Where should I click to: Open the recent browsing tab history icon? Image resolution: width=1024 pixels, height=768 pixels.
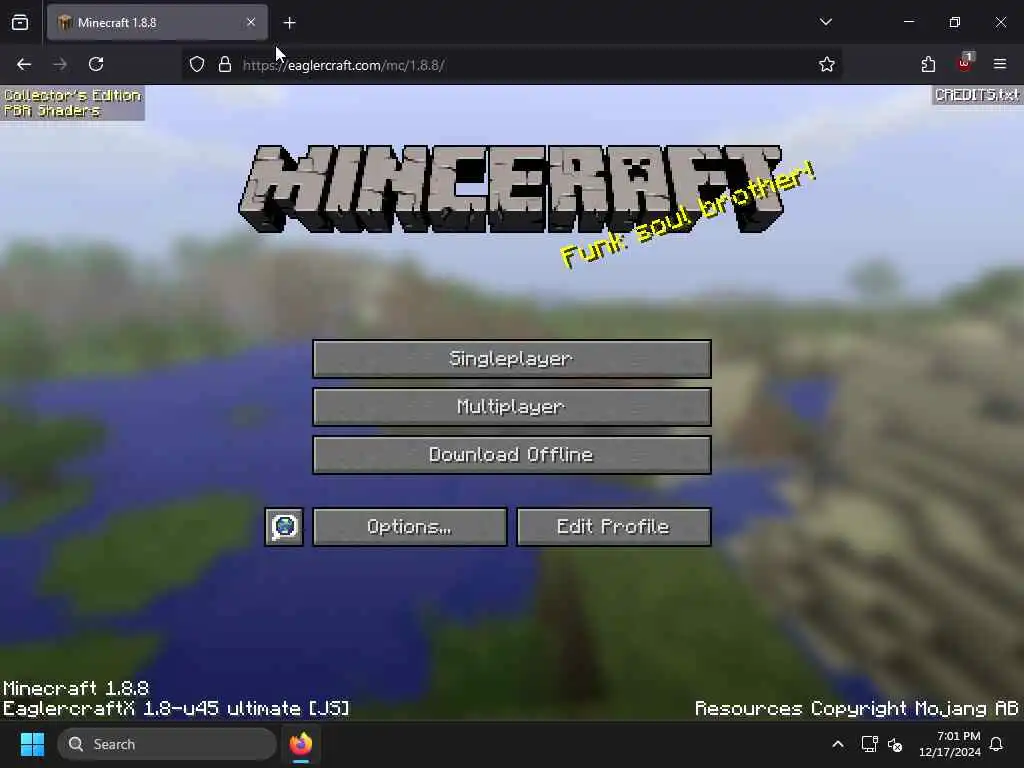pyautogui.click(x=20, y=23)
